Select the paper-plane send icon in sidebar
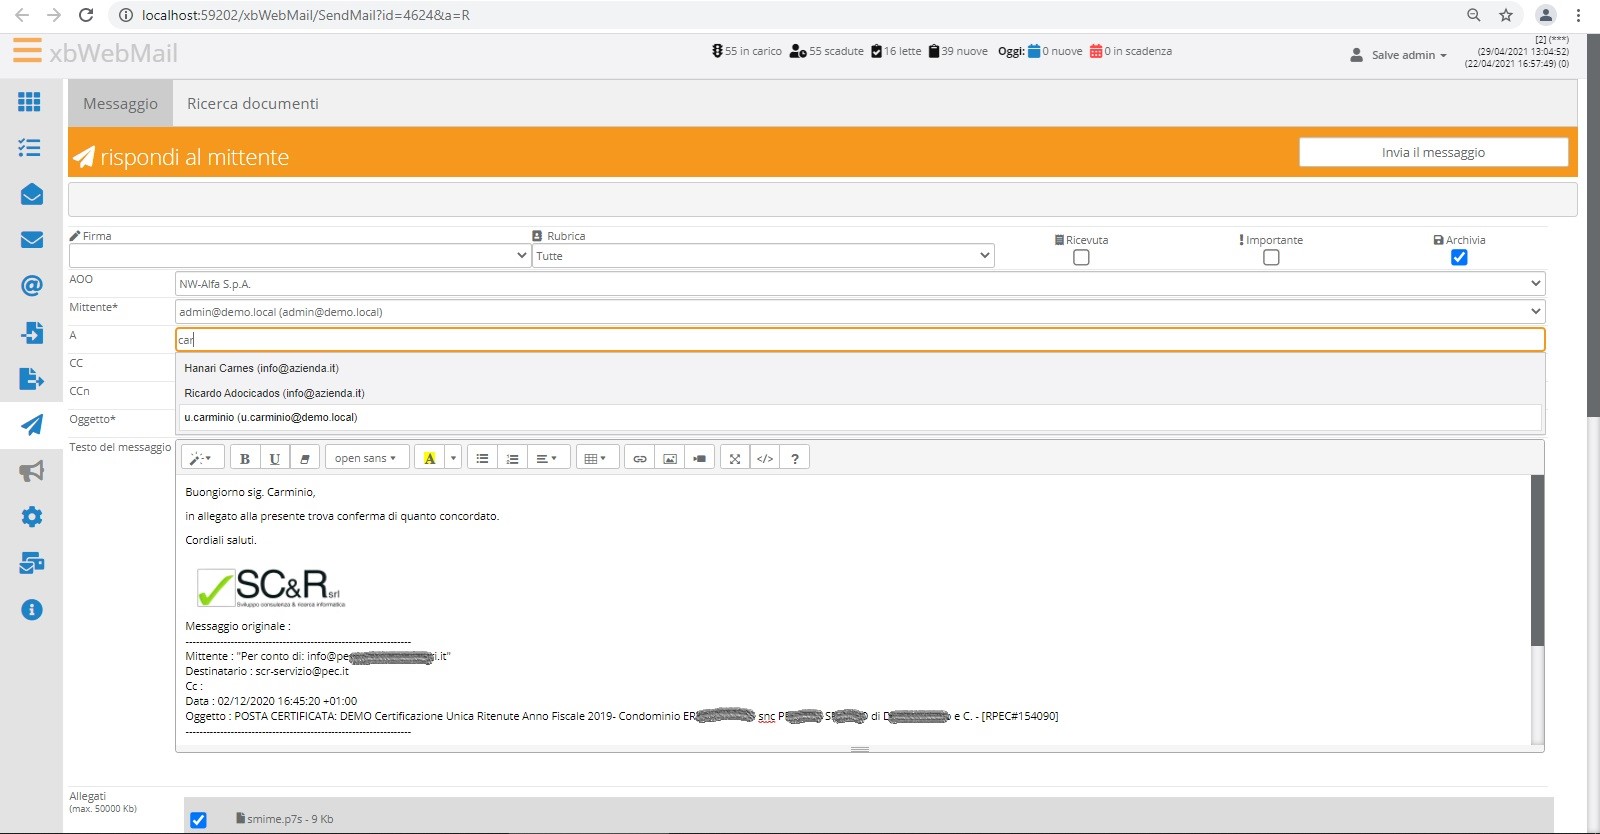1600x834 pixels. pyautogui.click(x=31, y=425)
